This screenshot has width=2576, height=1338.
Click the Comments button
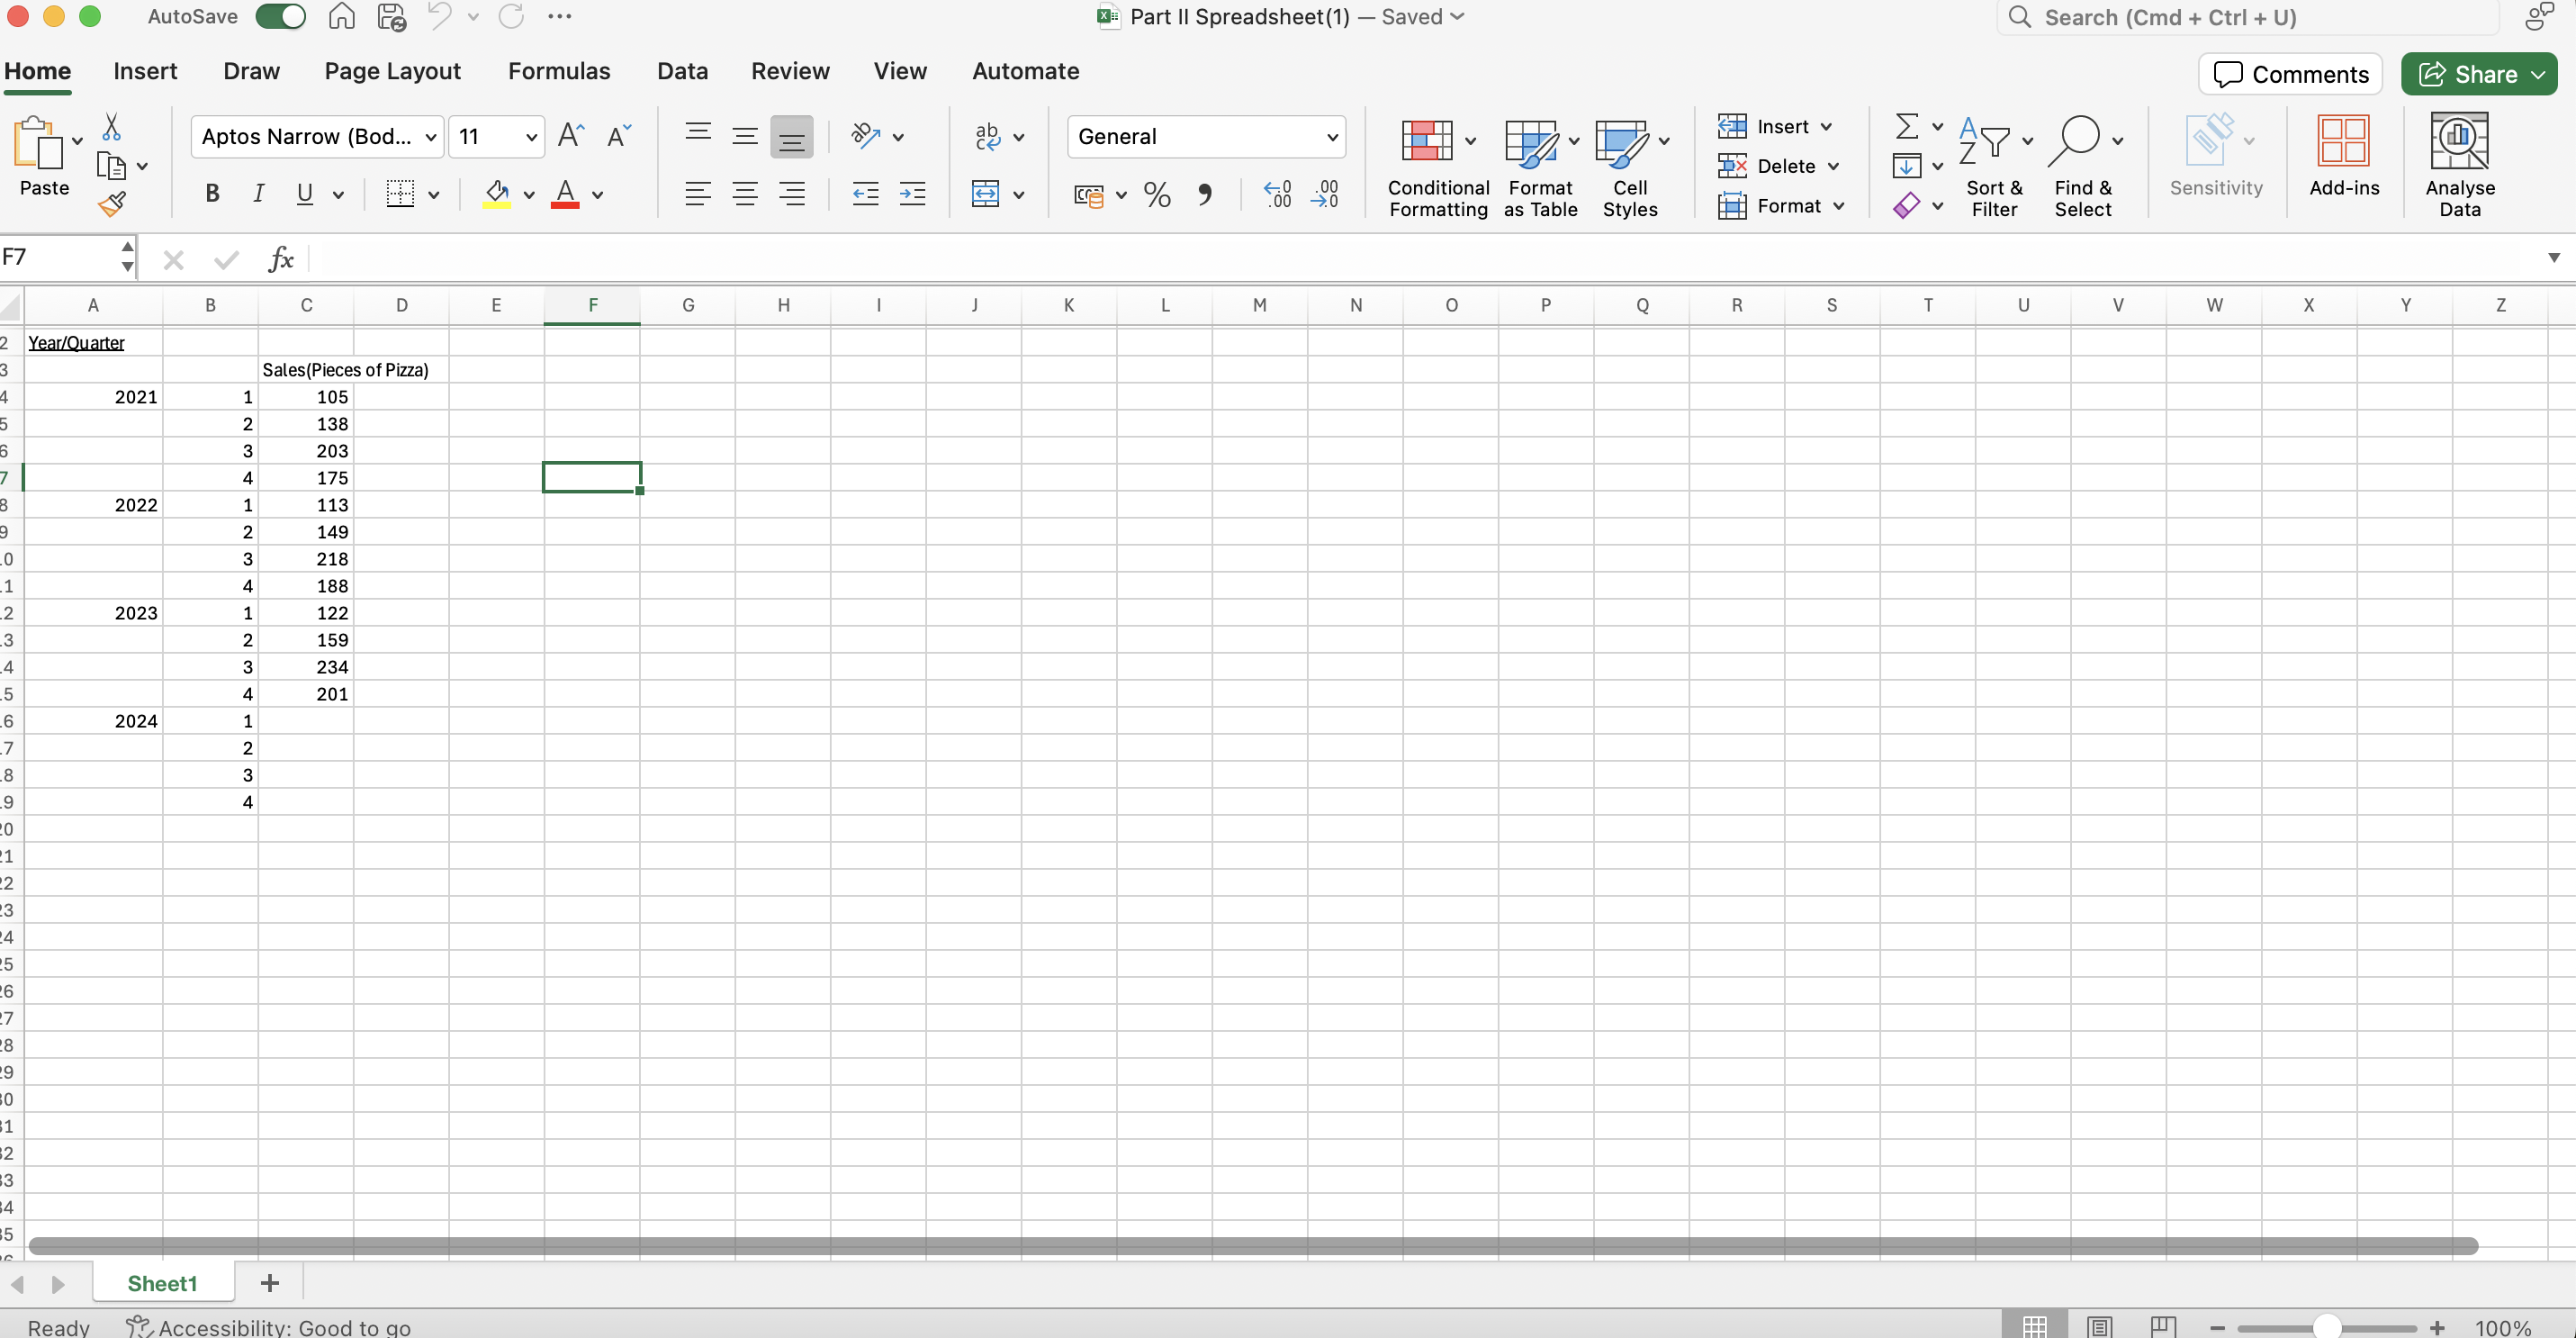tap(2290, 74)
